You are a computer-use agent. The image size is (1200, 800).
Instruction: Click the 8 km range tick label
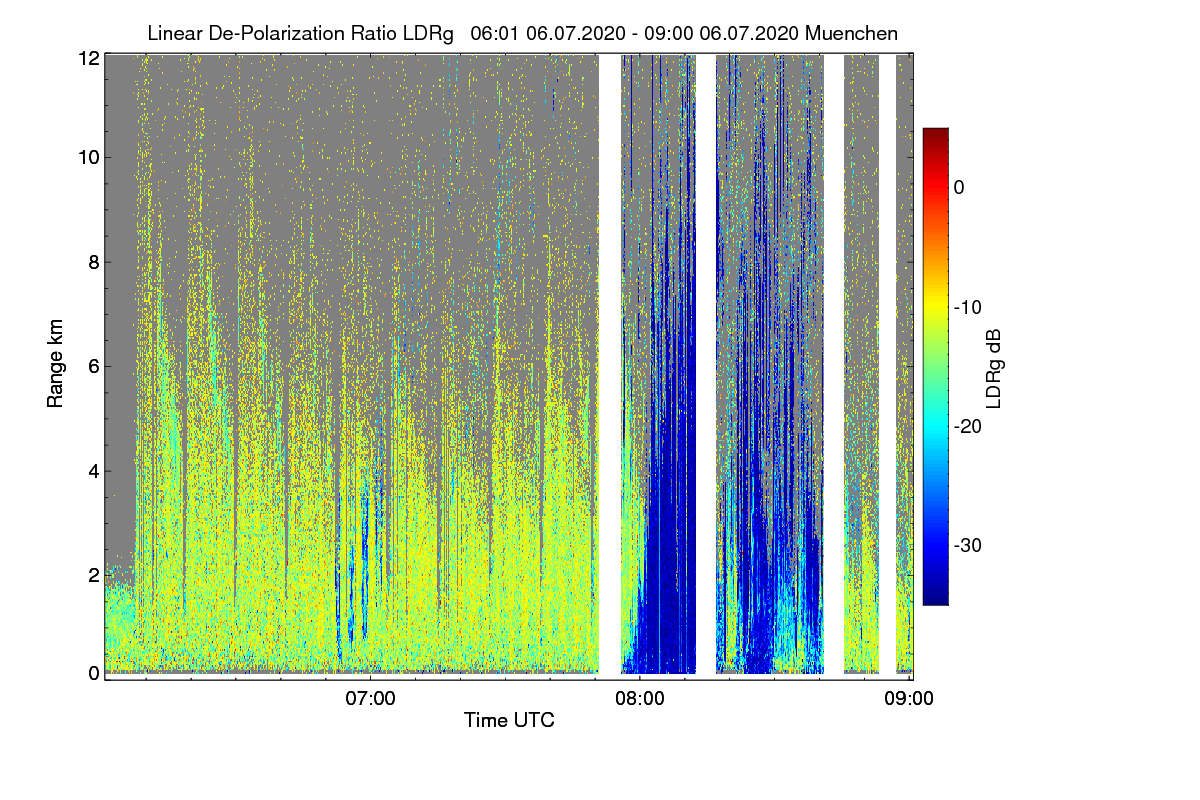93,263
